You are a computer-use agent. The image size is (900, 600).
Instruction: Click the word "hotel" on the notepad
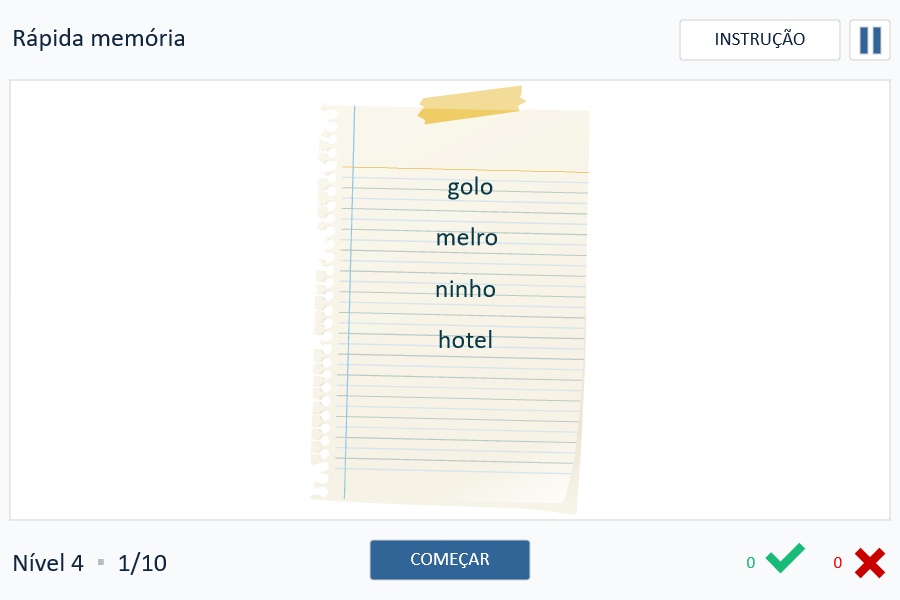tap(465, 340)
